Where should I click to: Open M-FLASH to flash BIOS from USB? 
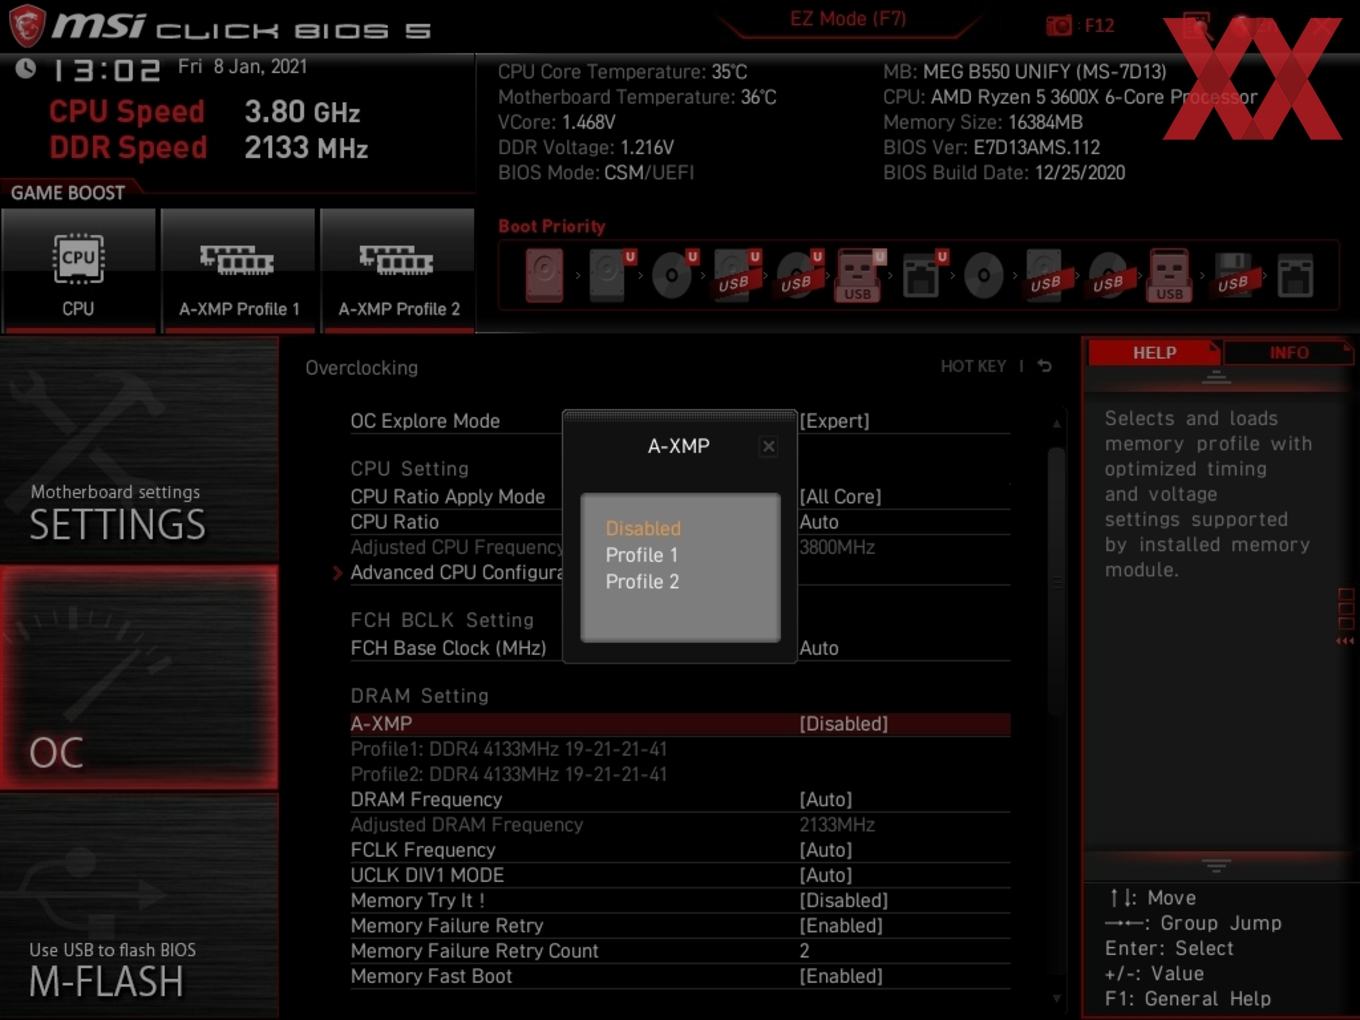tap(139, 906)
